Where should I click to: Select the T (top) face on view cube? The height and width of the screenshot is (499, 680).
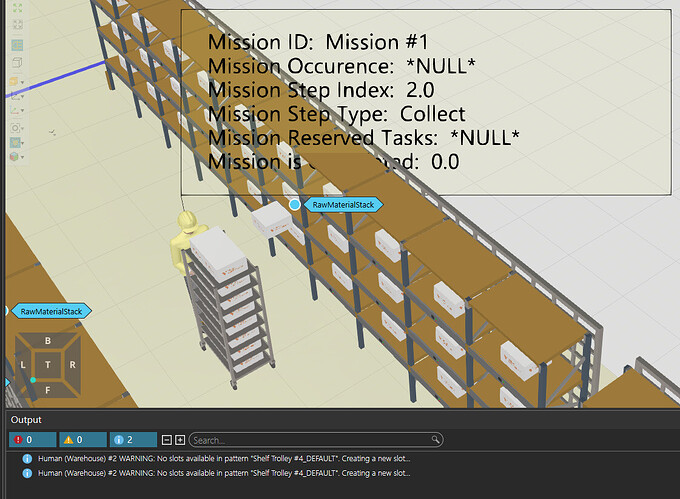[48, 365]
